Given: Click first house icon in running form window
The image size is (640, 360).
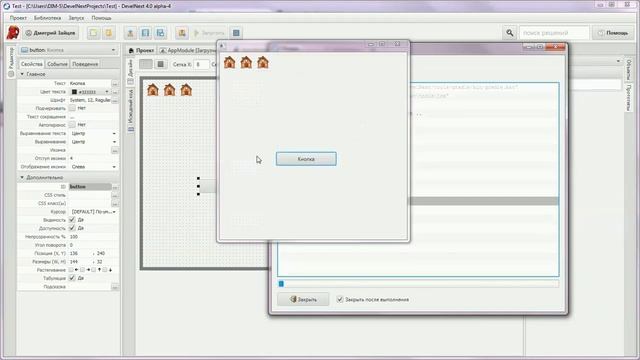Looking at the screenshot, I should point(229,62).
